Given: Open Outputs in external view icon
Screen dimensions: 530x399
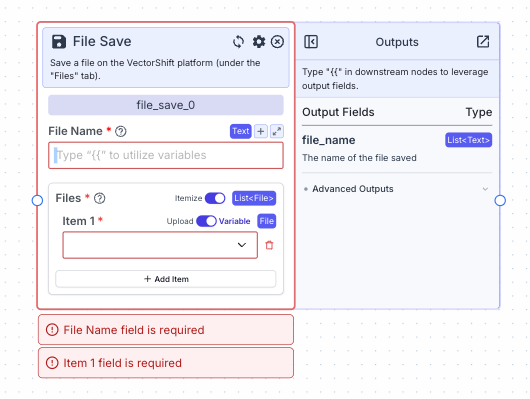Looking at the screenshot, I should 483,42.
